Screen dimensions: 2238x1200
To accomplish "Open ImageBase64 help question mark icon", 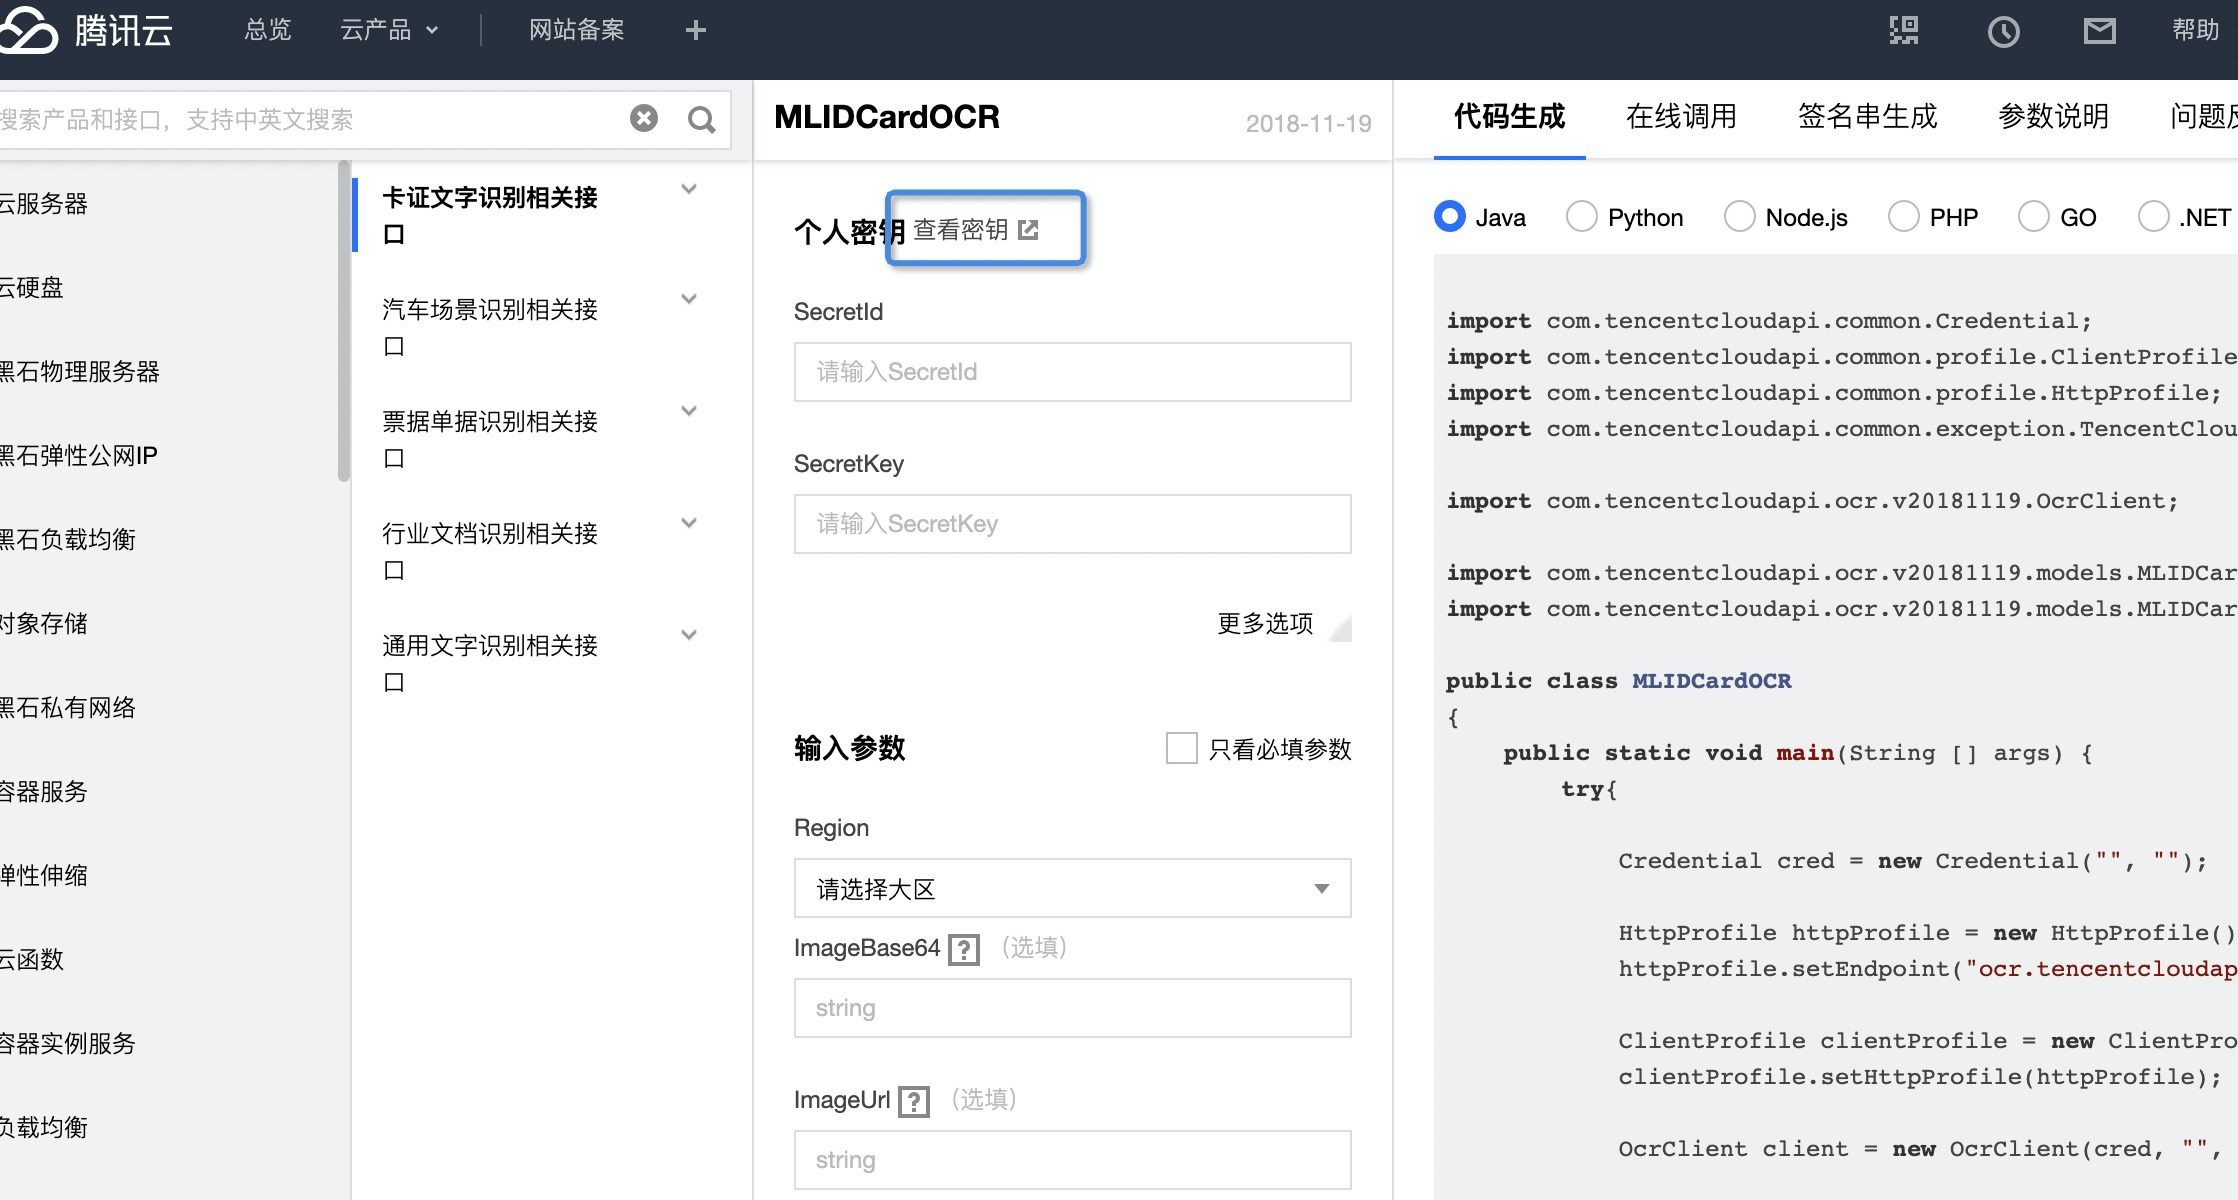I will tap(963, 949).
